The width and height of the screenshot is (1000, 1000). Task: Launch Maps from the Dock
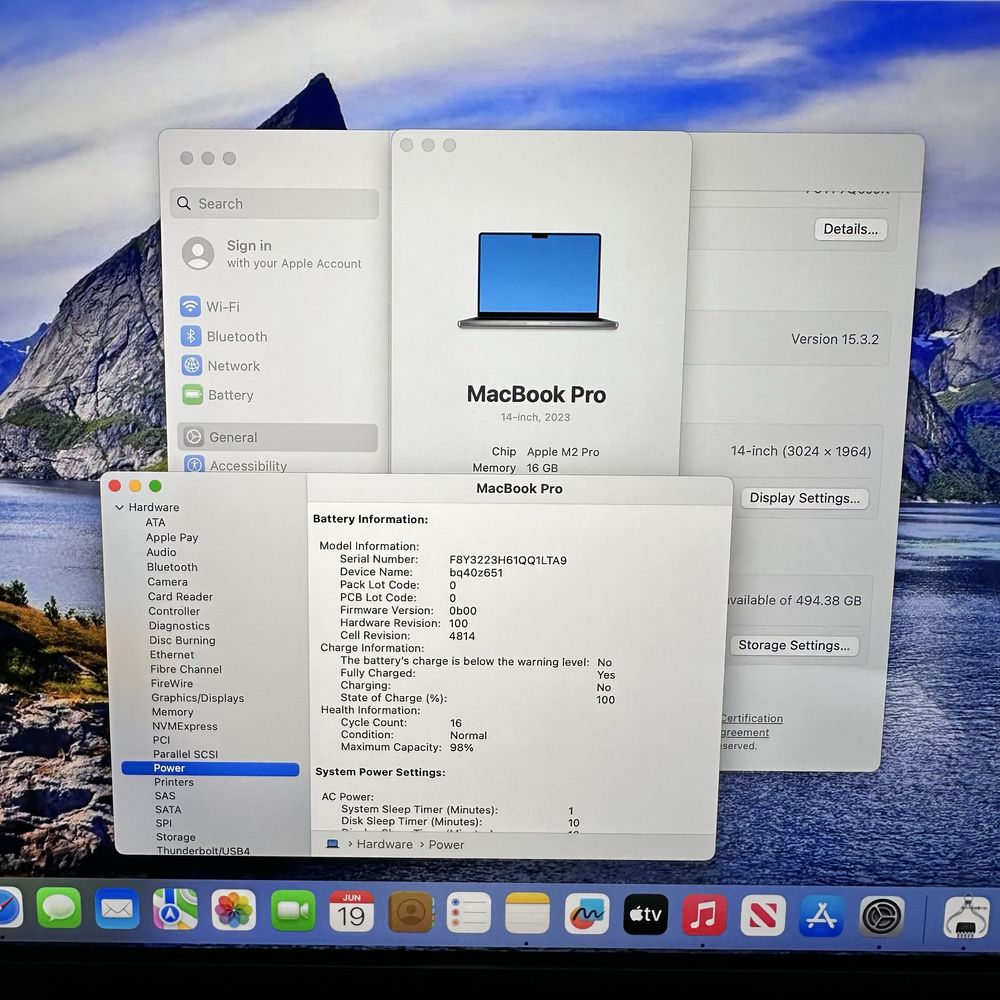pyautogui.click(x=175, y=909)
